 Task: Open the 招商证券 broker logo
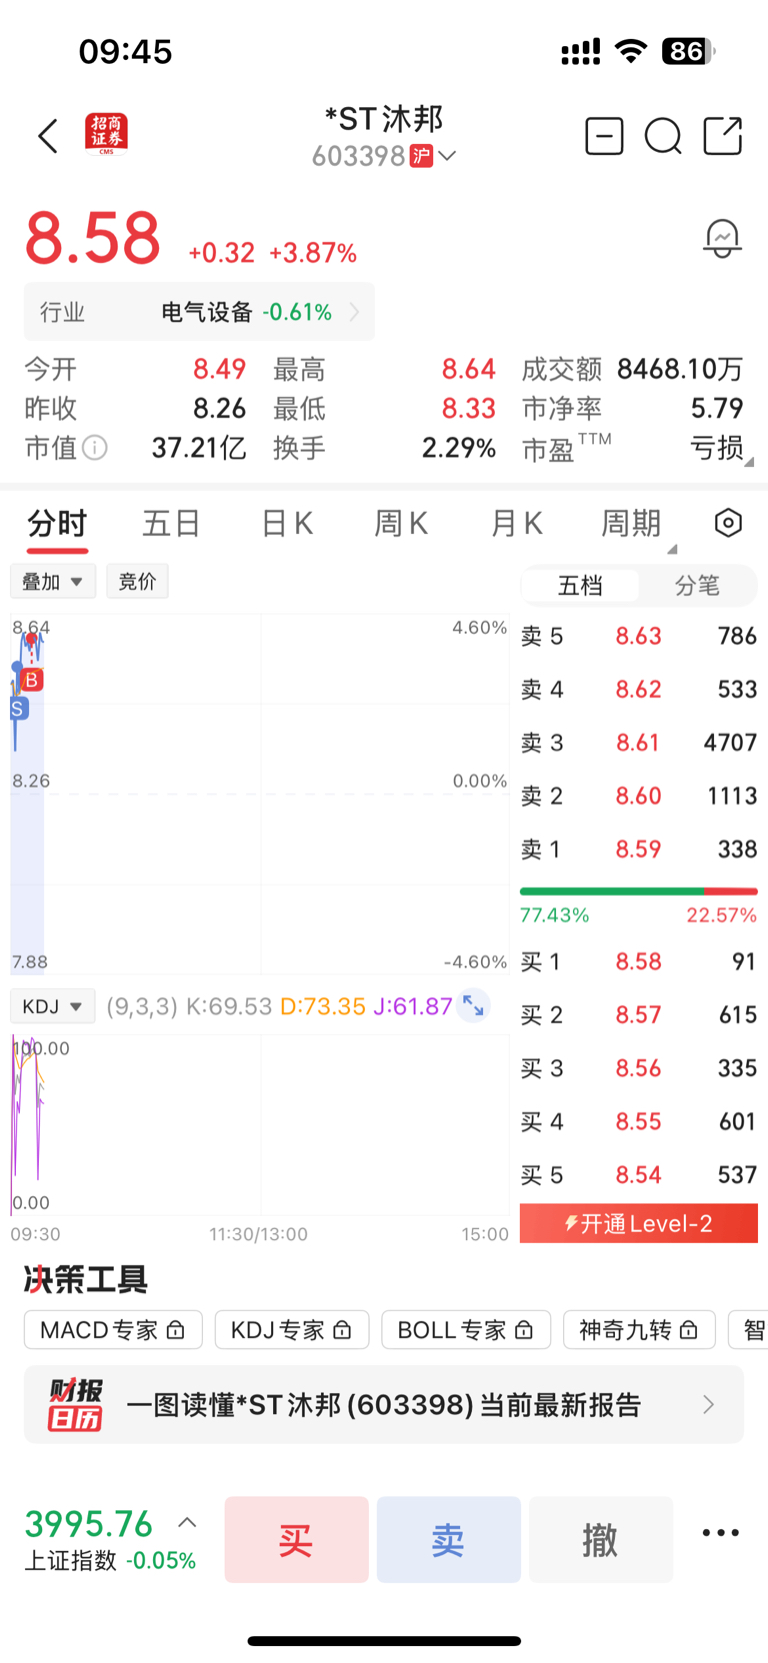(x=106, y=135)
